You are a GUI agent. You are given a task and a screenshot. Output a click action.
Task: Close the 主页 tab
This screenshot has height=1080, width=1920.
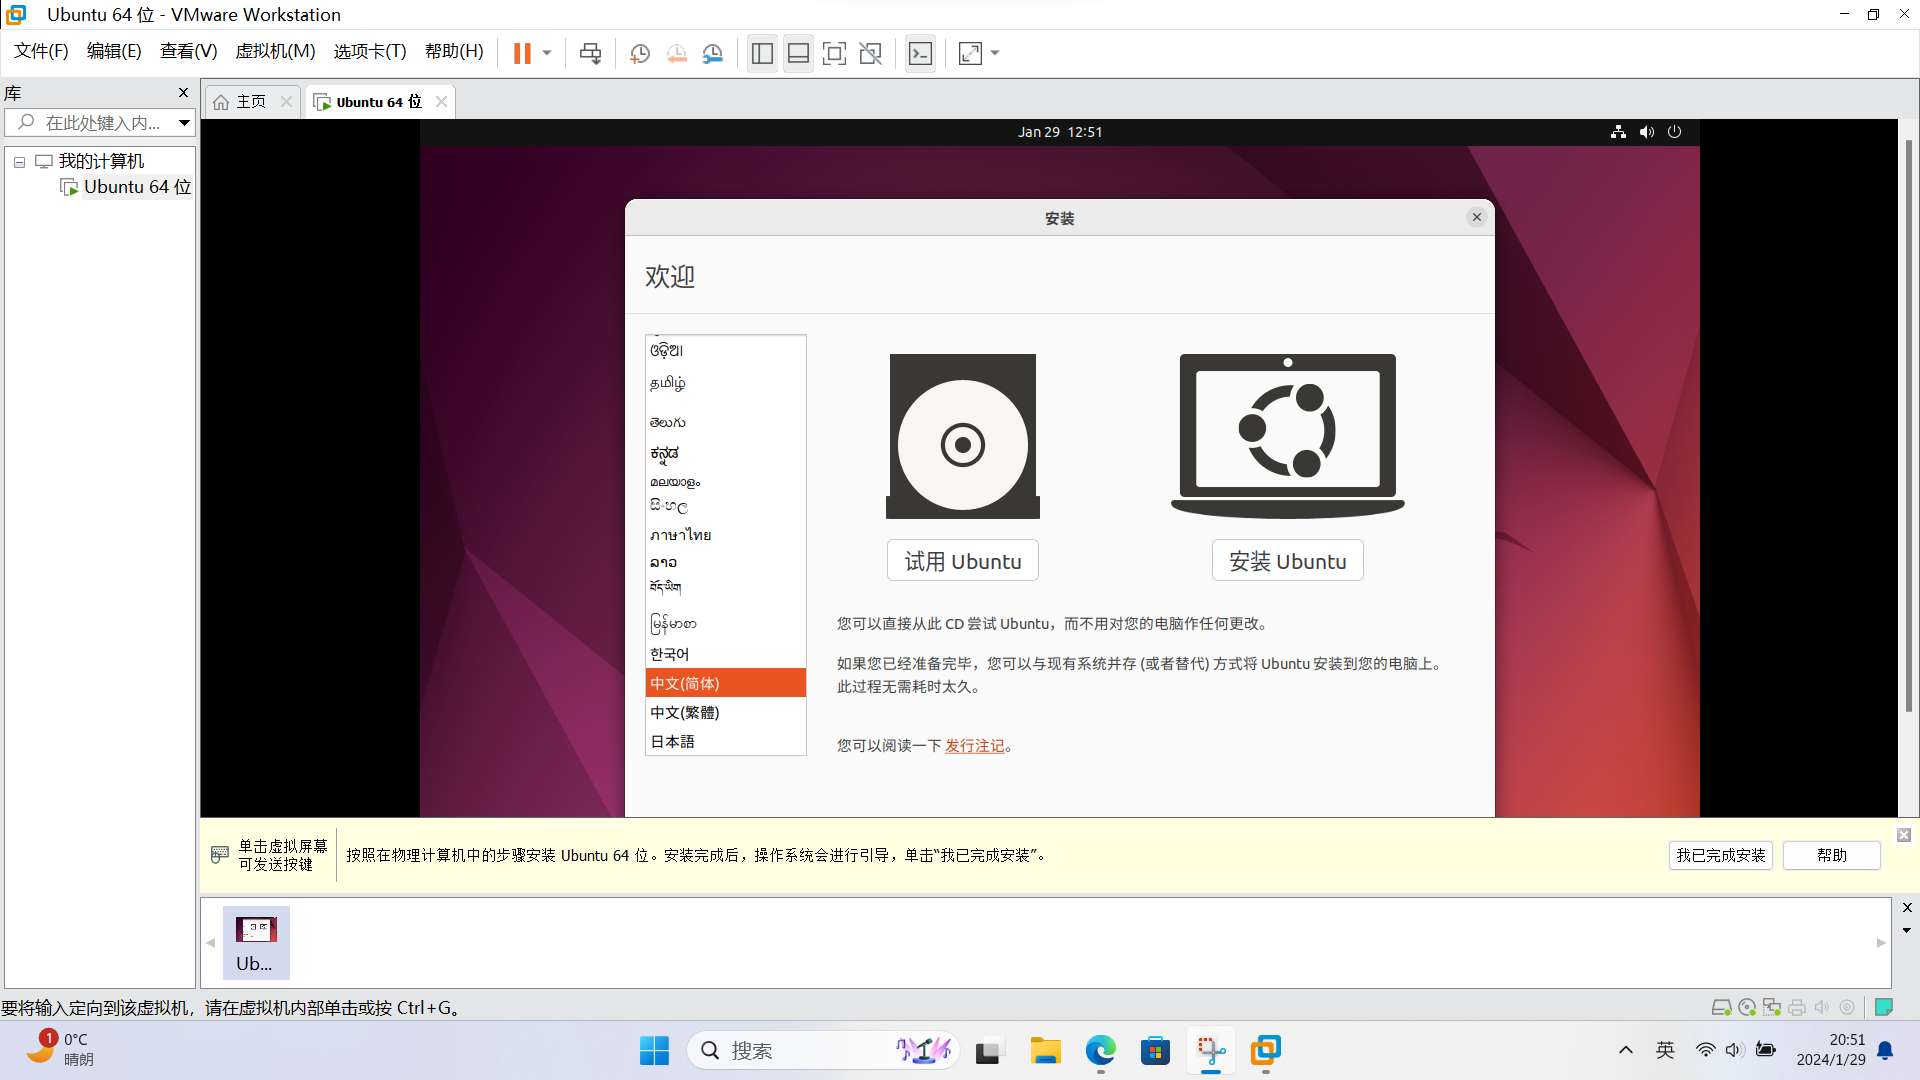[286, 102]
